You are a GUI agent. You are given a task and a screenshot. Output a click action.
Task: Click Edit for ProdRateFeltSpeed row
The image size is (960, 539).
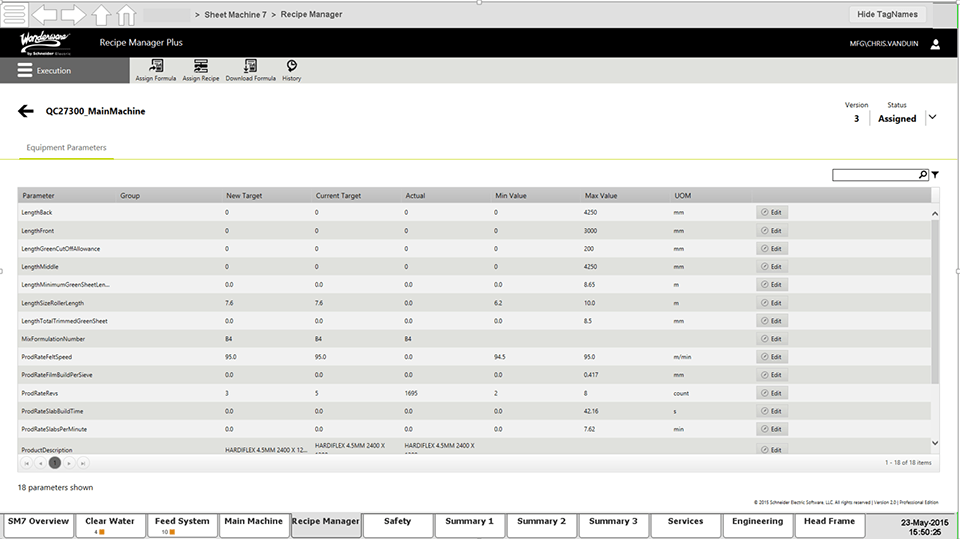(770, 357)
